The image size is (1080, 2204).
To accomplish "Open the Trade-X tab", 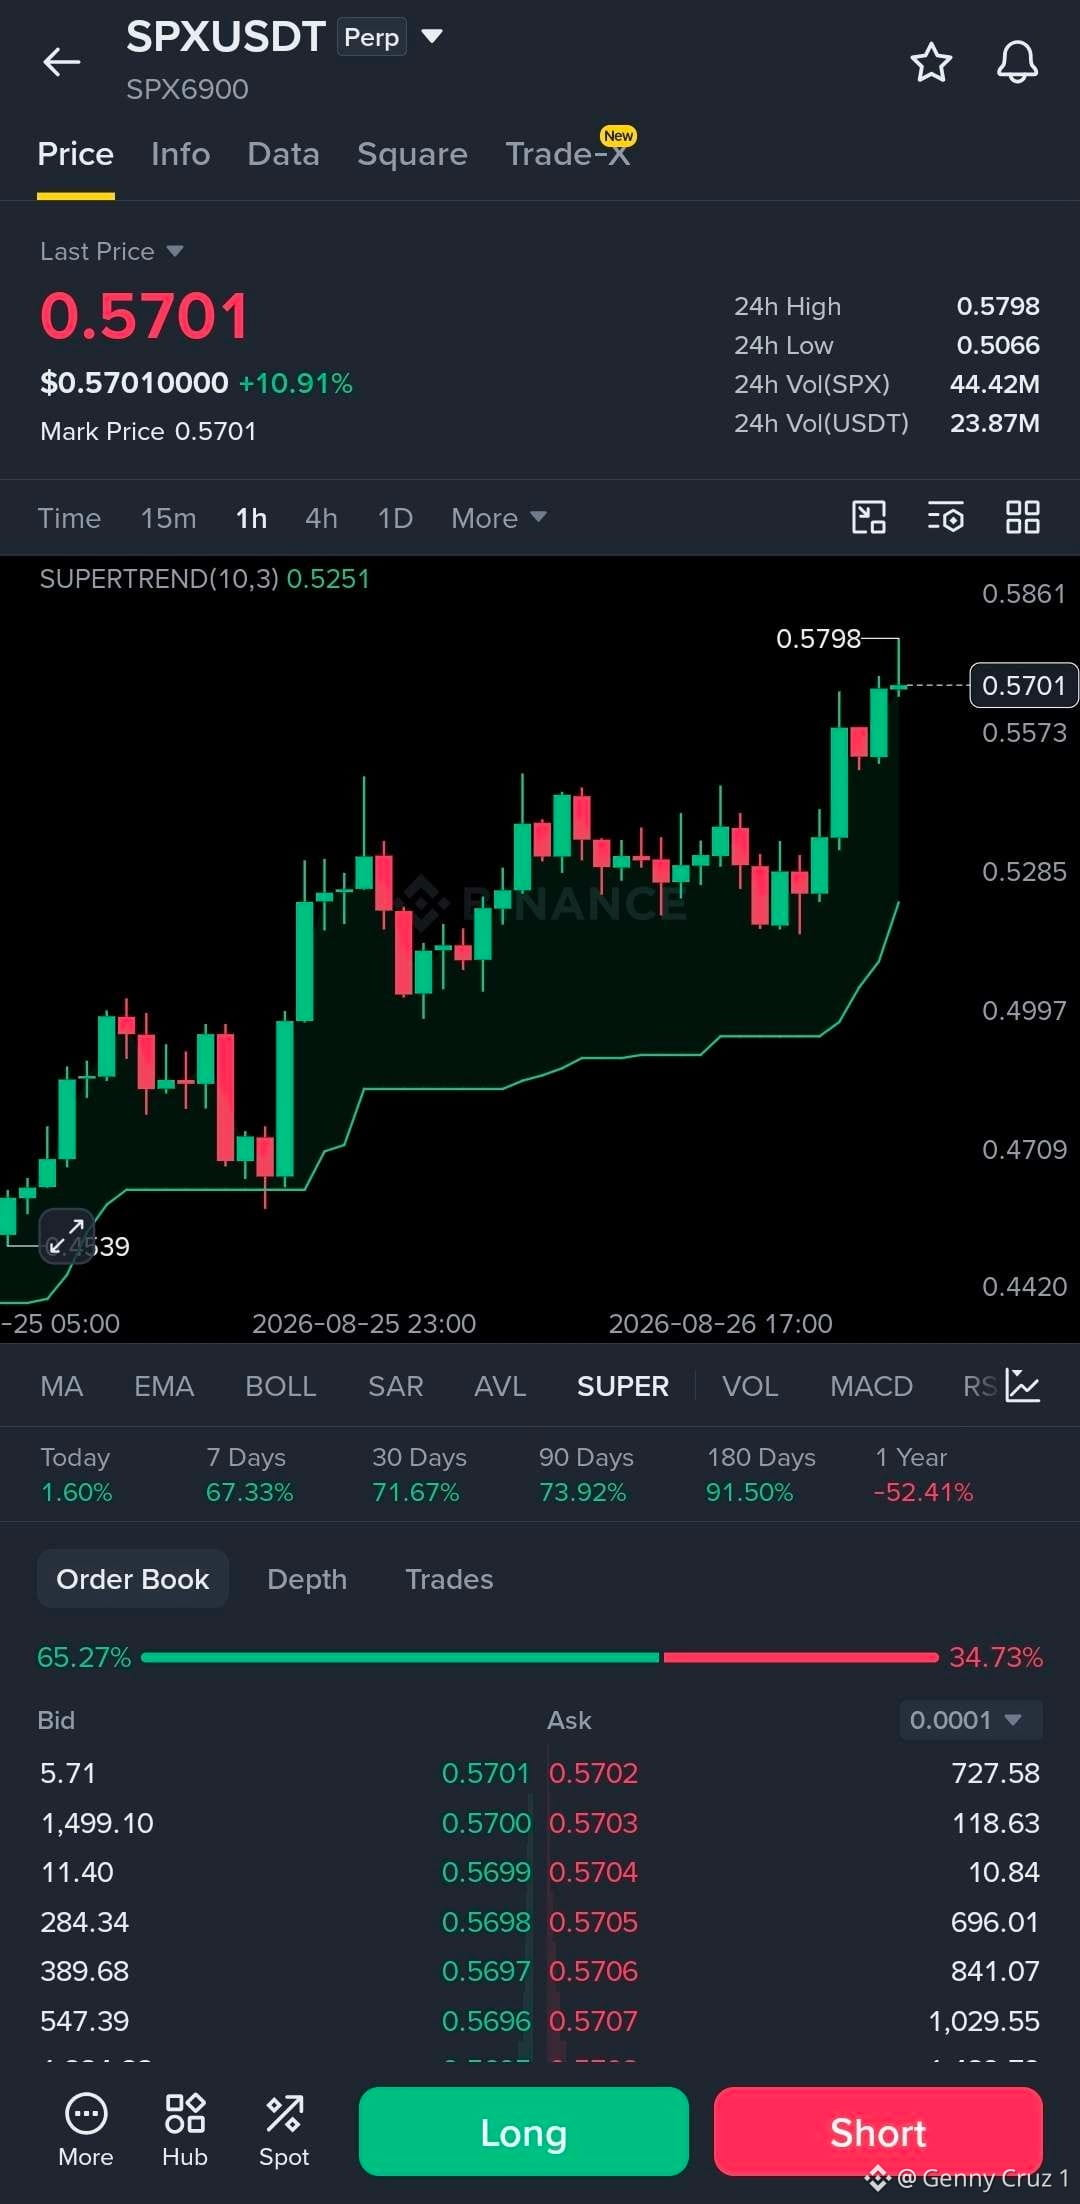I will tap(568, 154).
